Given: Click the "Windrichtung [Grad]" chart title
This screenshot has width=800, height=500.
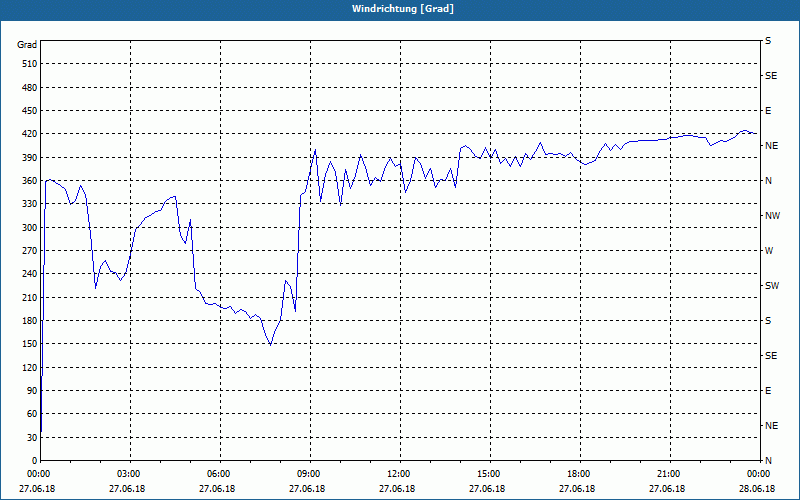Looking at the screenshot, I should tap(403, 9).
